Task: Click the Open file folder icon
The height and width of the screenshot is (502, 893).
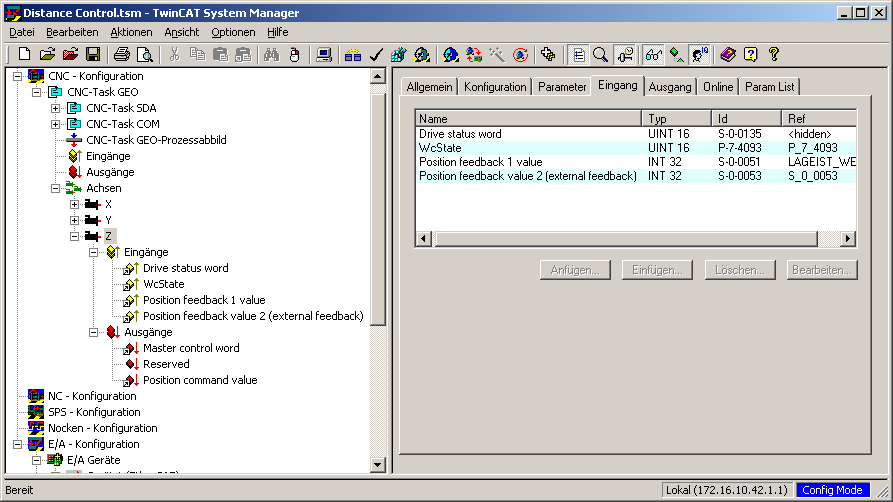Action: tap(47, 55)
